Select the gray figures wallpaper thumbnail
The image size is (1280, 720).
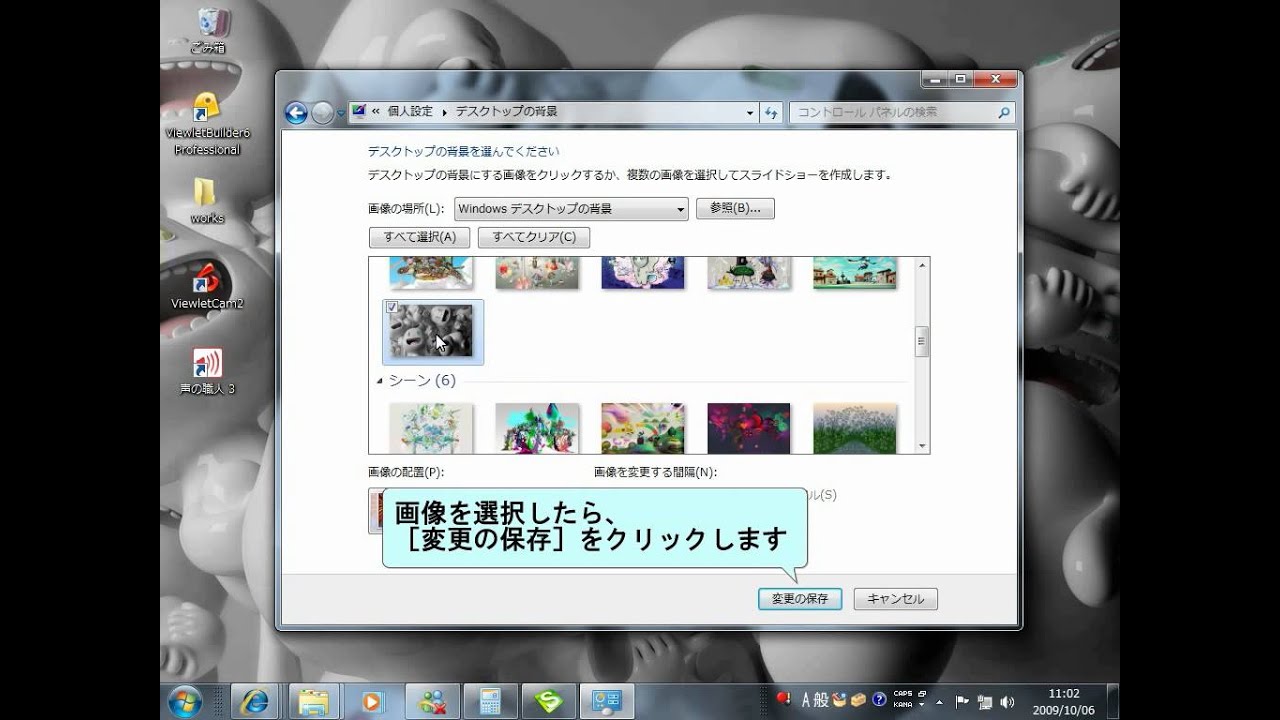point(432,332)
